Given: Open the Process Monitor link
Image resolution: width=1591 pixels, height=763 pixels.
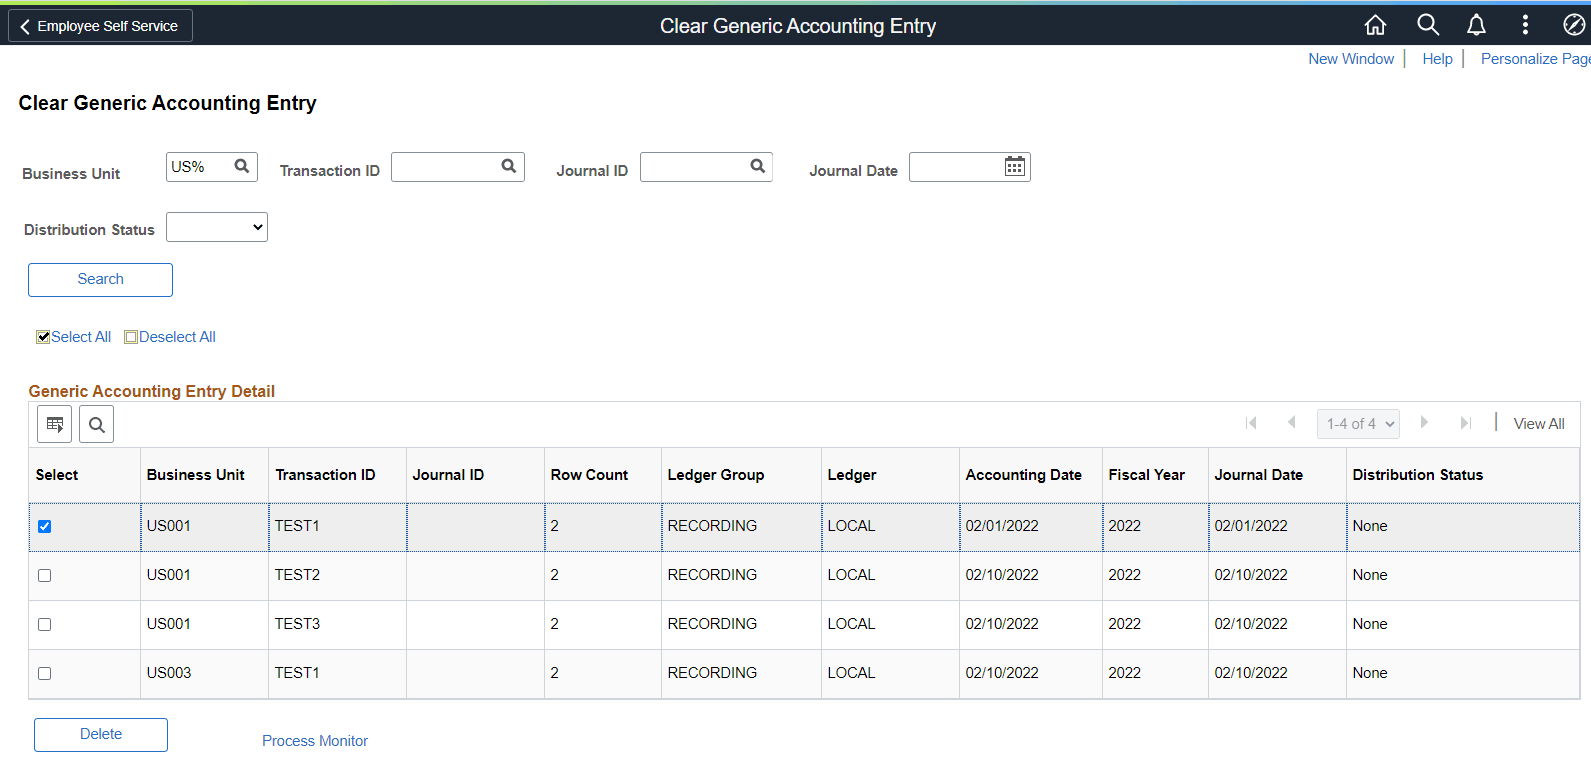Looking at the screenshot, I should point(315,741).
